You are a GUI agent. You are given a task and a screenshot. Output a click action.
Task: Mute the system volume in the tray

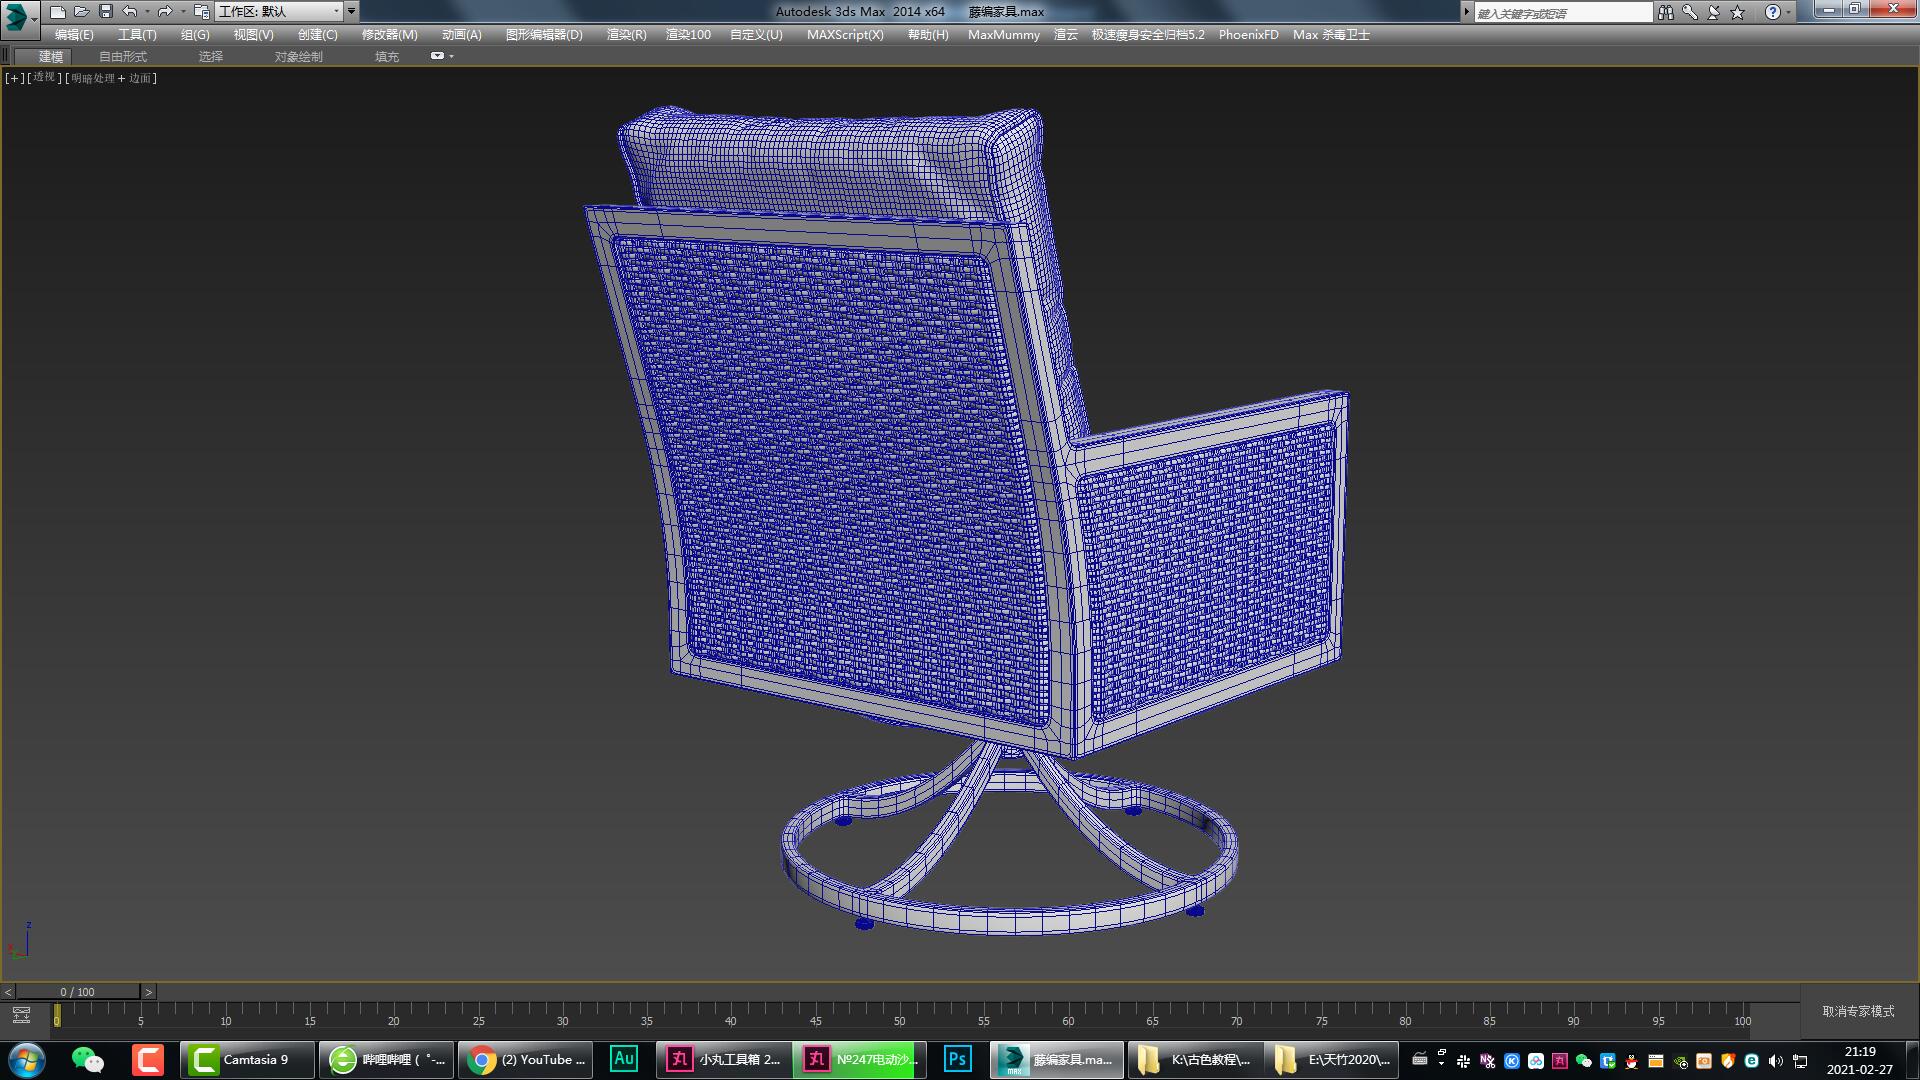point(1775,1062)
